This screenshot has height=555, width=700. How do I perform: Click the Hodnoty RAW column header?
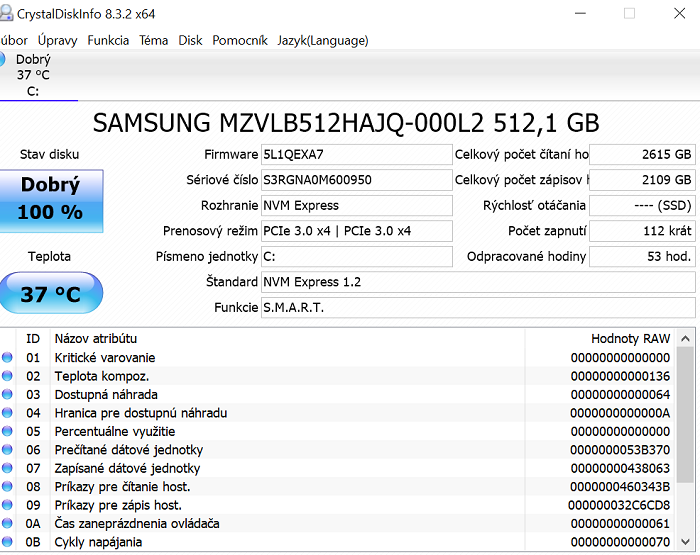pyautogui.click(x=630, y=339)
